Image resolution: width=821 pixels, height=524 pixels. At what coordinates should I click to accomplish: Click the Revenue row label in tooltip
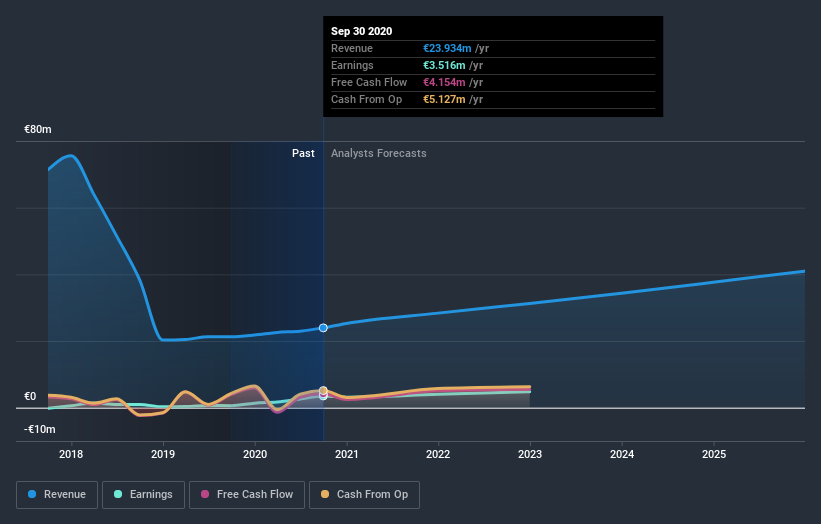[x=352, y=48]
